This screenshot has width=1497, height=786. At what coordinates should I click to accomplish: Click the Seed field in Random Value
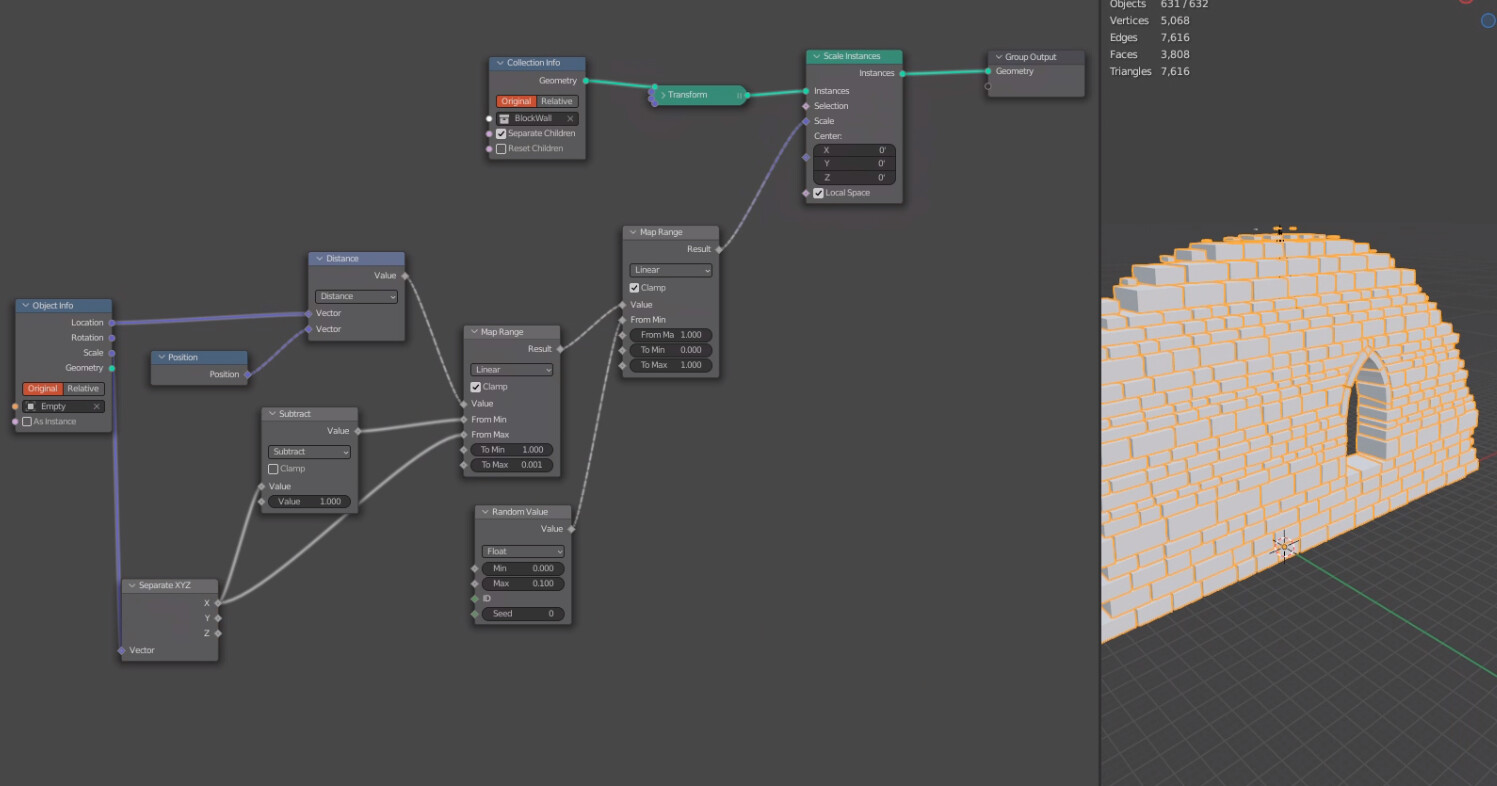tap(523, 614)
